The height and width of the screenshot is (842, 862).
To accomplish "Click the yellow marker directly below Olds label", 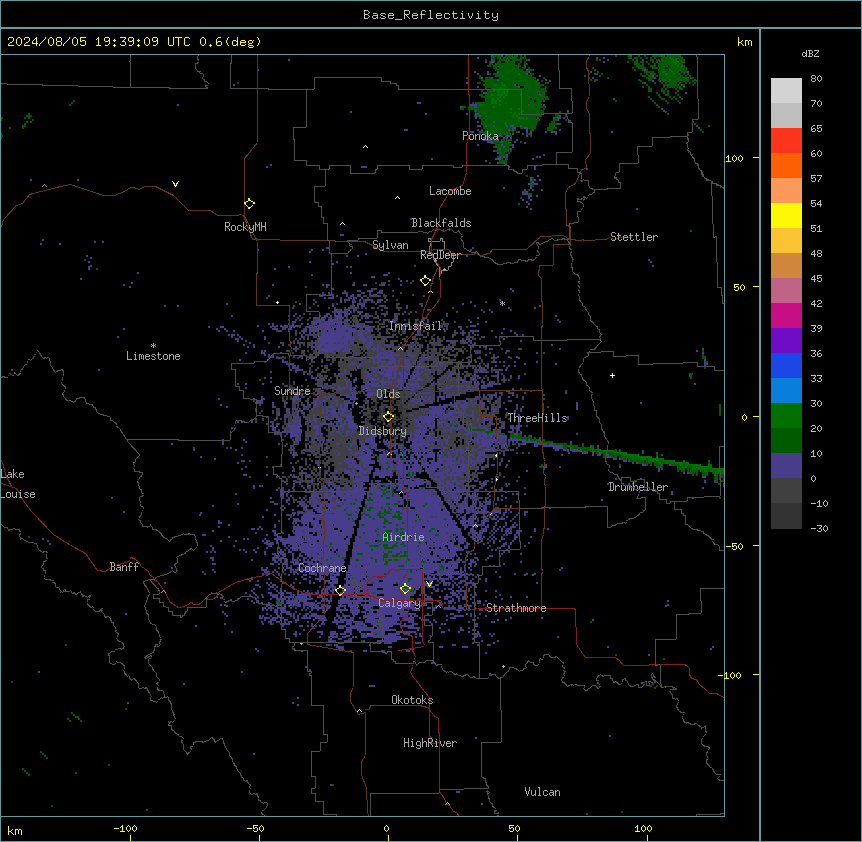I will pyautogui.click(x=388, y=417).
